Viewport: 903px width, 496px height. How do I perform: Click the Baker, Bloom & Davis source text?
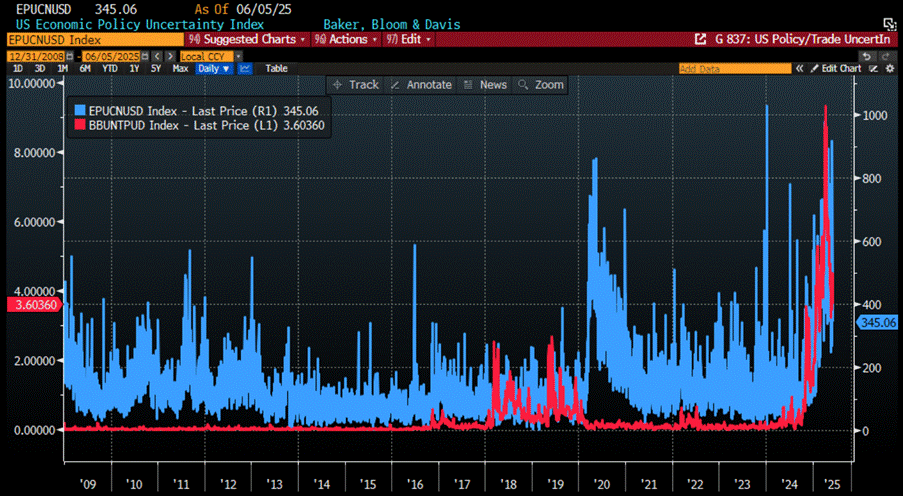[x=392, y=24]
